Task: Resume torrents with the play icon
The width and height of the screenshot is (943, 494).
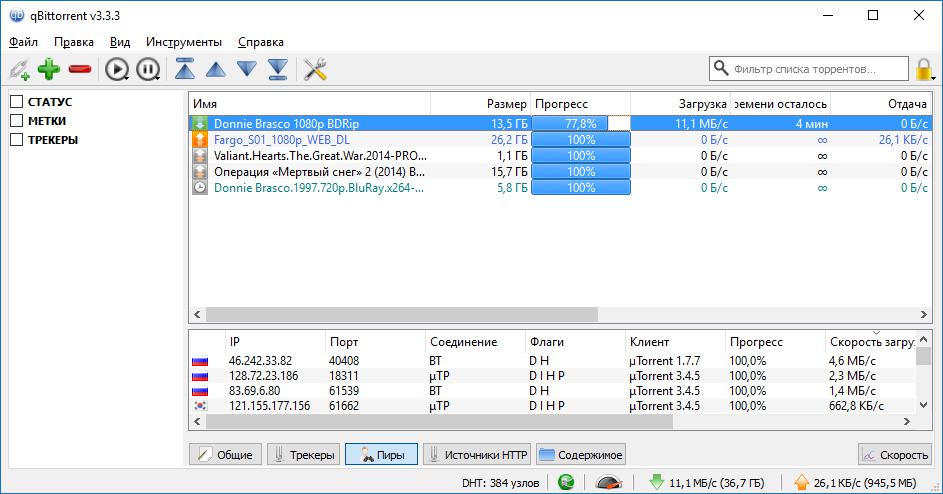Action: point(117,69)
